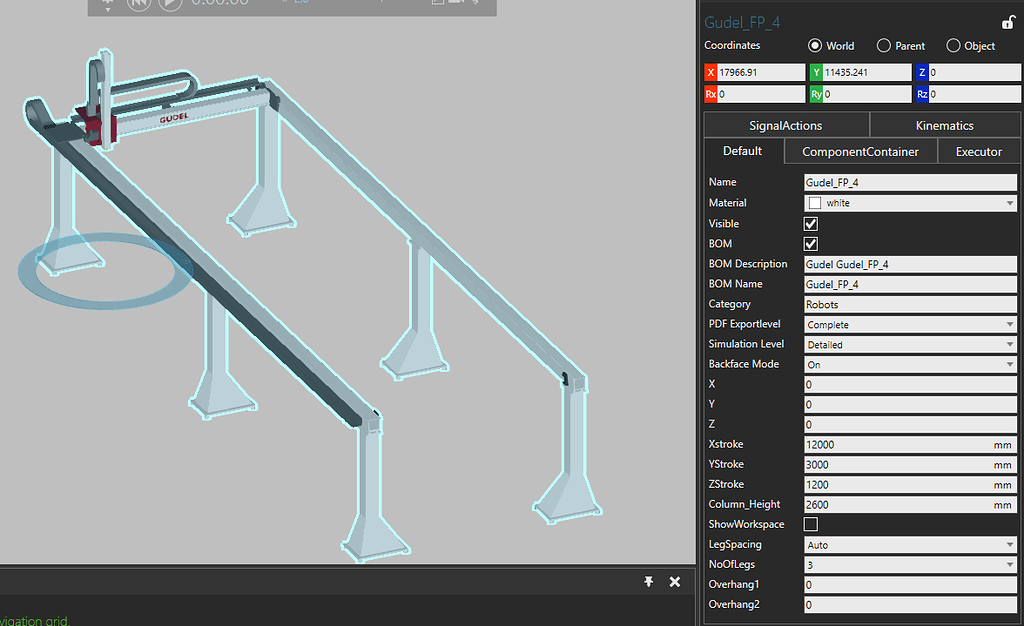Select the pointer icon at toolbar right

[x=475, y=3]
